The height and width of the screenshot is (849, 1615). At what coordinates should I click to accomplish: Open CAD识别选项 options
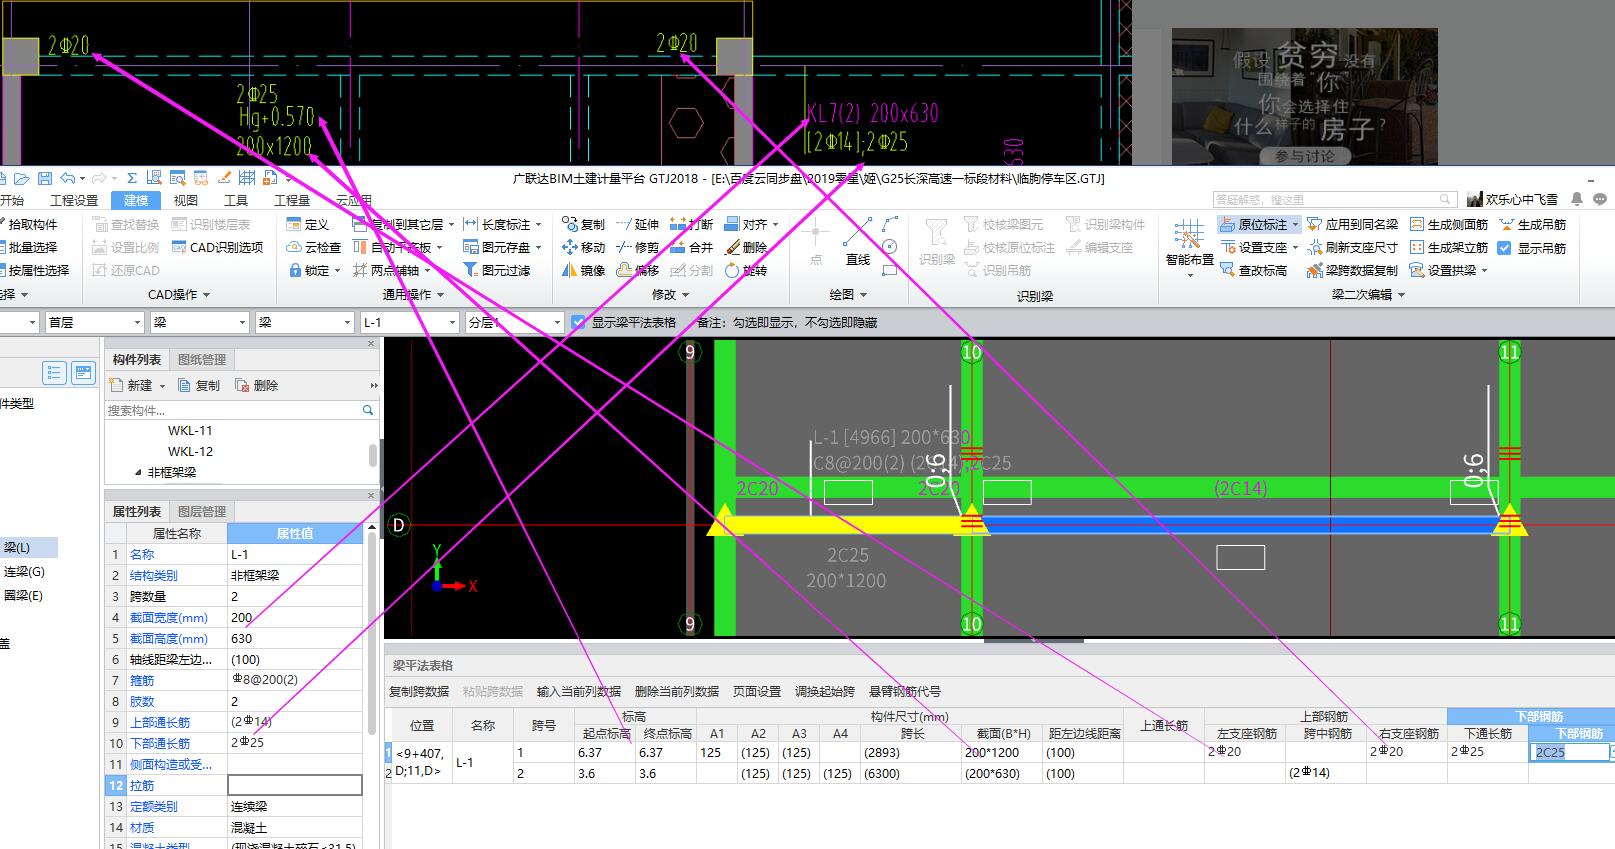click(x=217, y=247)
